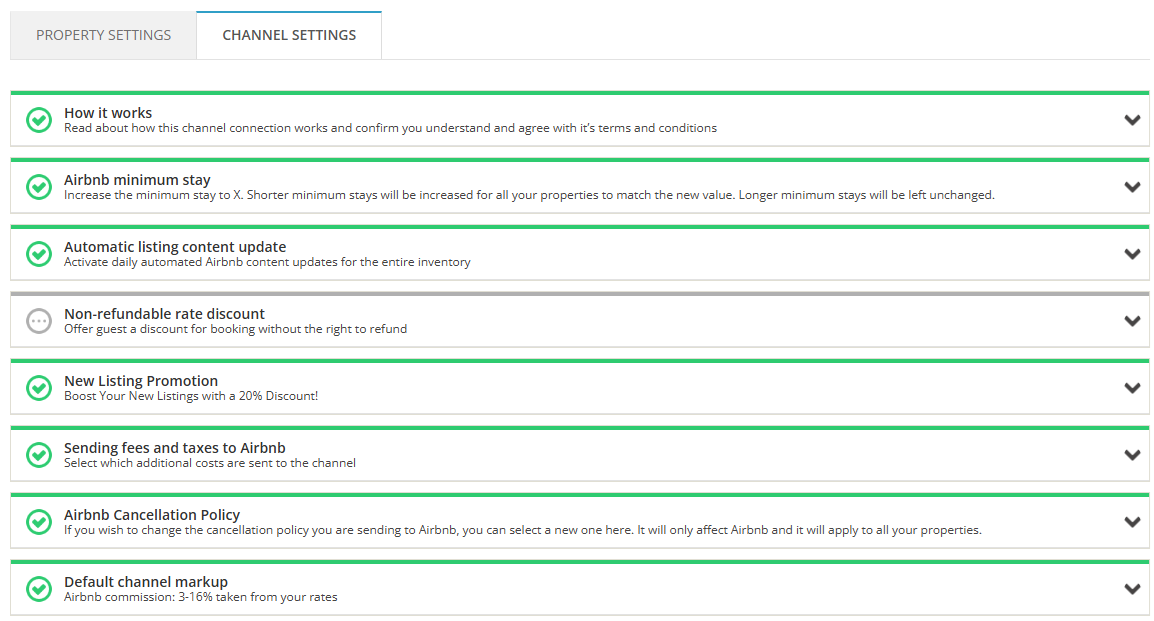
Task: Expand the Airbnb Cancellation Policy chevron
Action: click(x=1132, y=522)
